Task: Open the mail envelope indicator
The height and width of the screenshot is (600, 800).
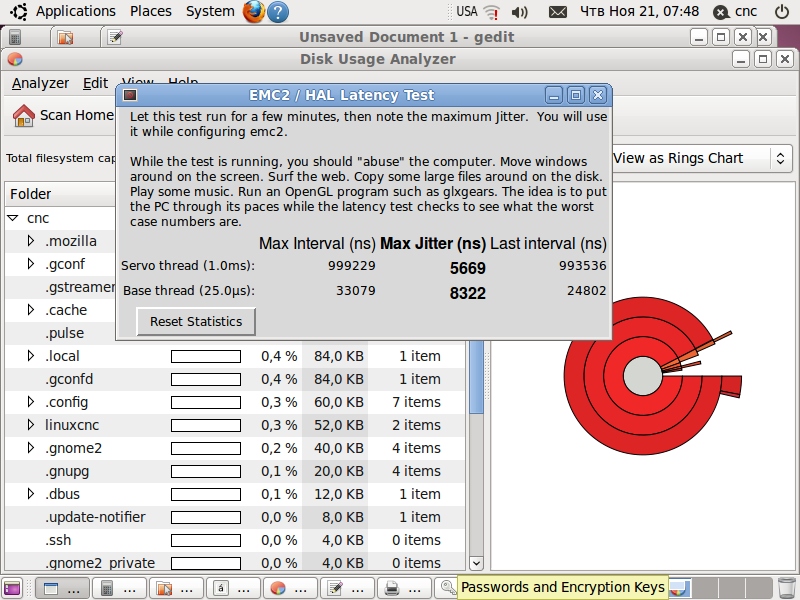Action: (558, 12)
